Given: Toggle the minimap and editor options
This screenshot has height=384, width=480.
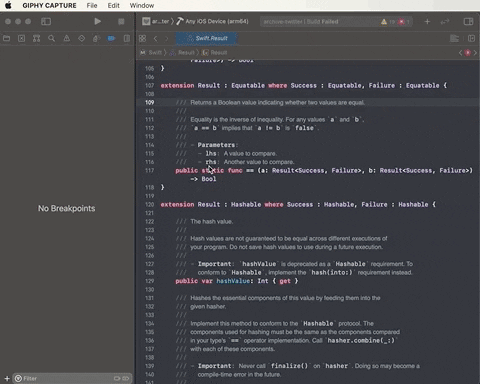Looking at the screenshot, I should (x=454, y=39).
